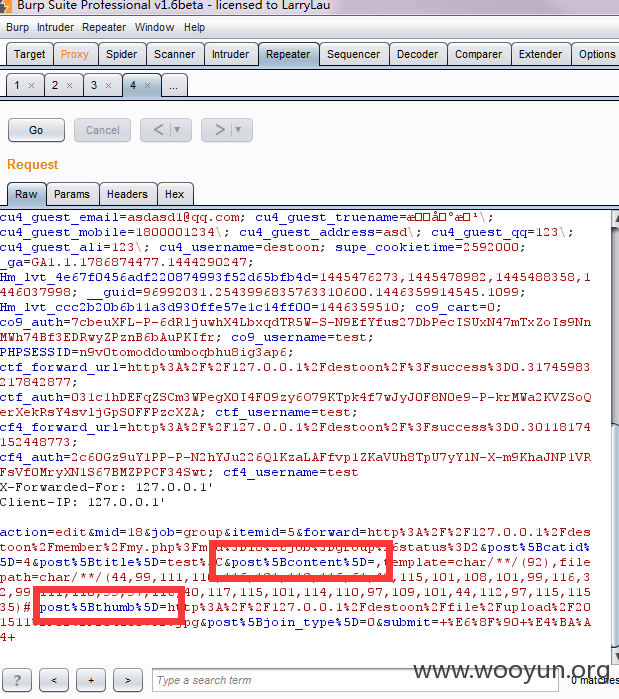Open the Help menu
This screenshot has height=699, width=619.
point(194,28)
